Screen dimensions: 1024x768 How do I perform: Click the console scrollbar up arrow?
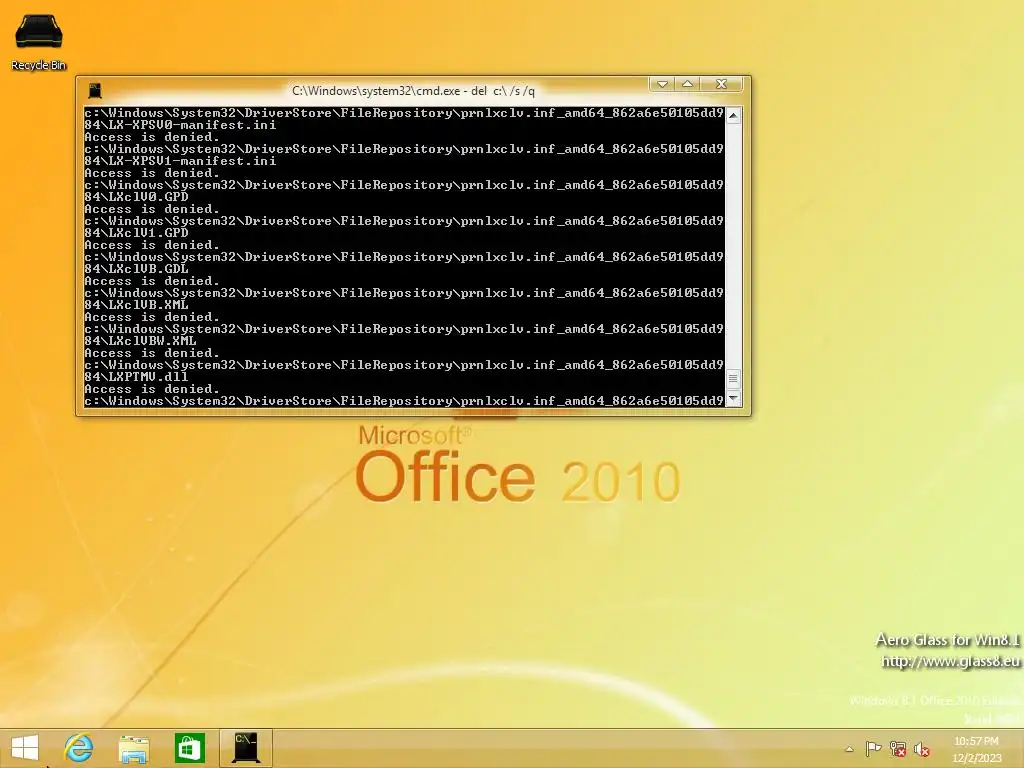pyautogui.click(x=733, y=116)
